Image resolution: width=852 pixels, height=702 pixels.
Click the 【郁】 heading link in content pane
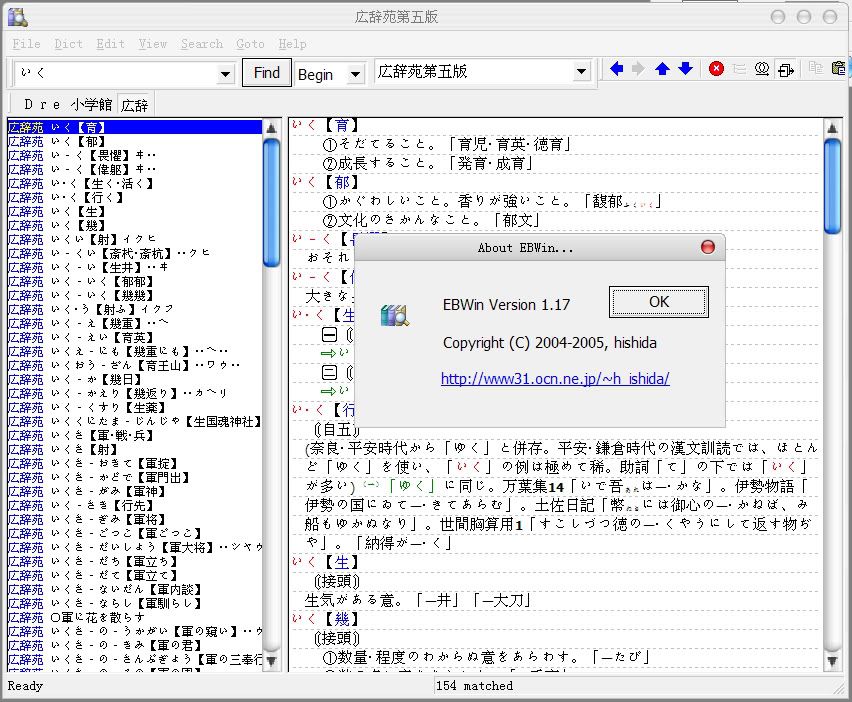point(341,183)
